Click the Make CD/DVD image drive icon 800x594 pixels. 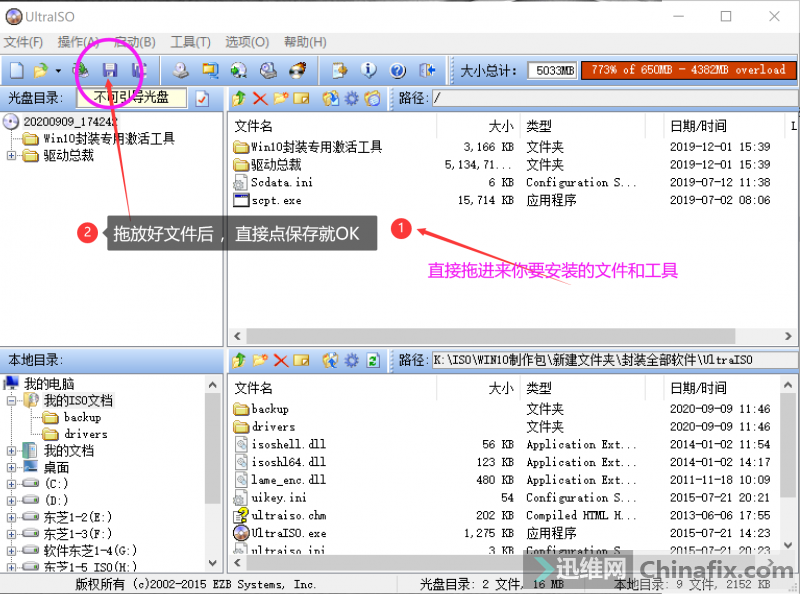click(x=181, y=70)
